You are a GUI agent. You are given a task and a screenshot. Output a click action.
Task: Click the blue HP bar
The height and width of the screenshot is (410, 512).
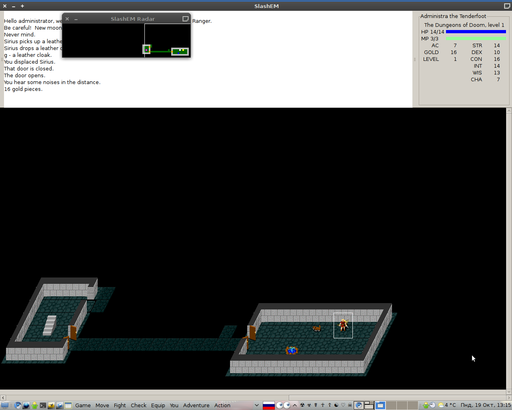point(476,32)
